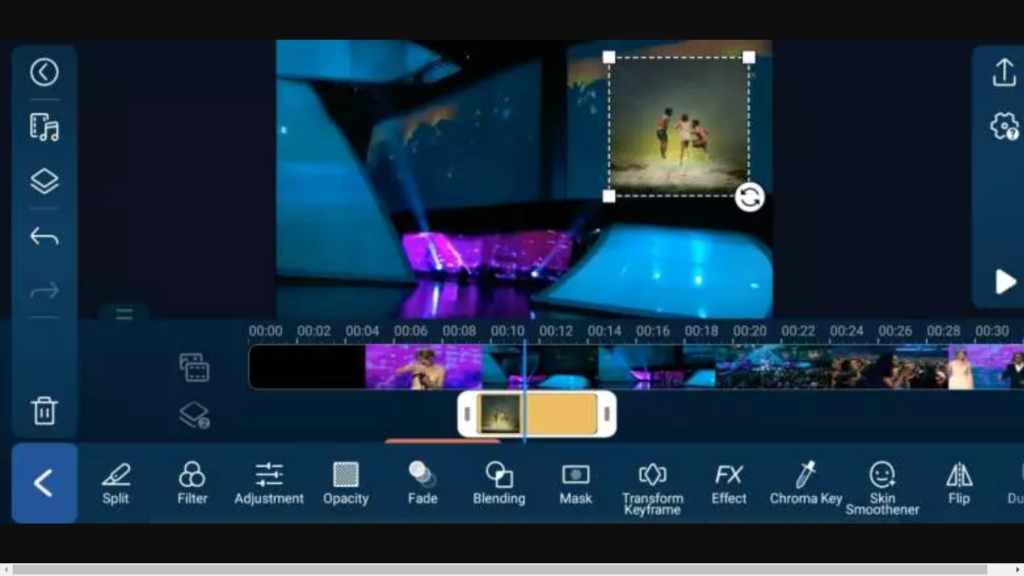The height and width of the screenshot is (576, 1024).
Task: Export the project via the share icon
Action: tap(1005, 72)
